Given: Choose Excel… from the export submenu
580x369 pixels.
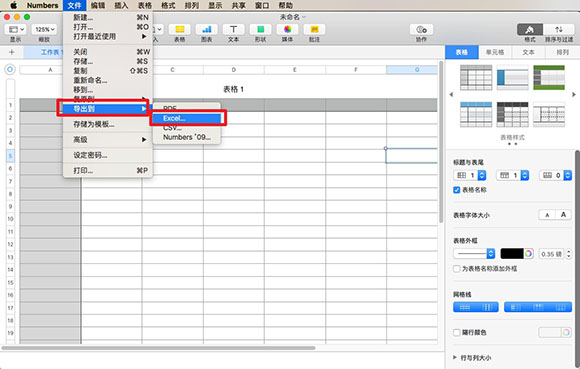Looking at the screenshot, I should tap(187, 118).
